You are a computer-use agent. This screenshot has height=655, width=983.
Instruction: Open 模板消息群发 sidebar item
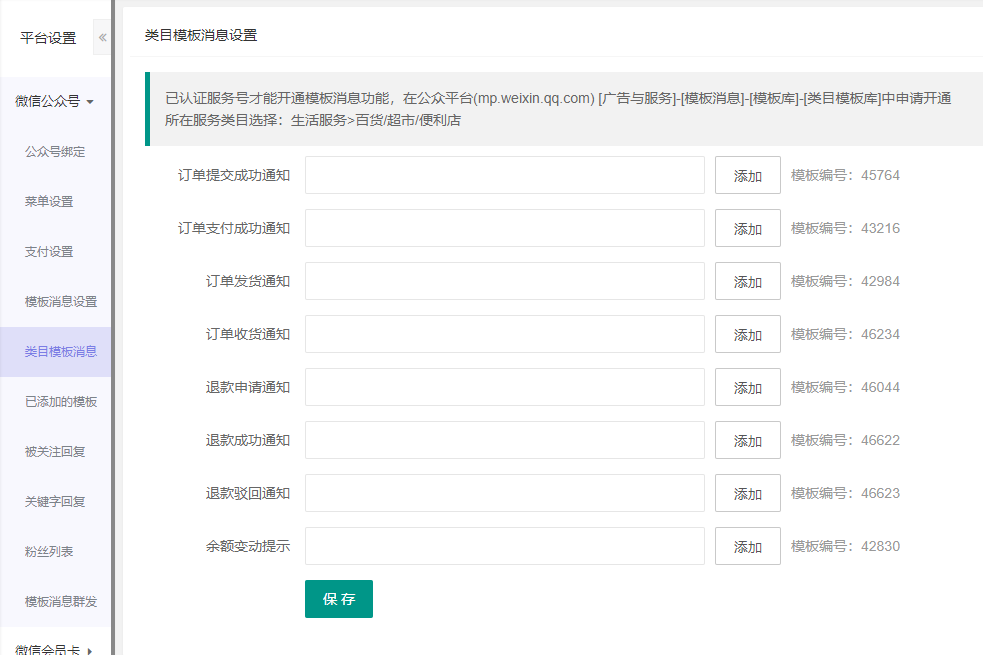coord(61,602)
